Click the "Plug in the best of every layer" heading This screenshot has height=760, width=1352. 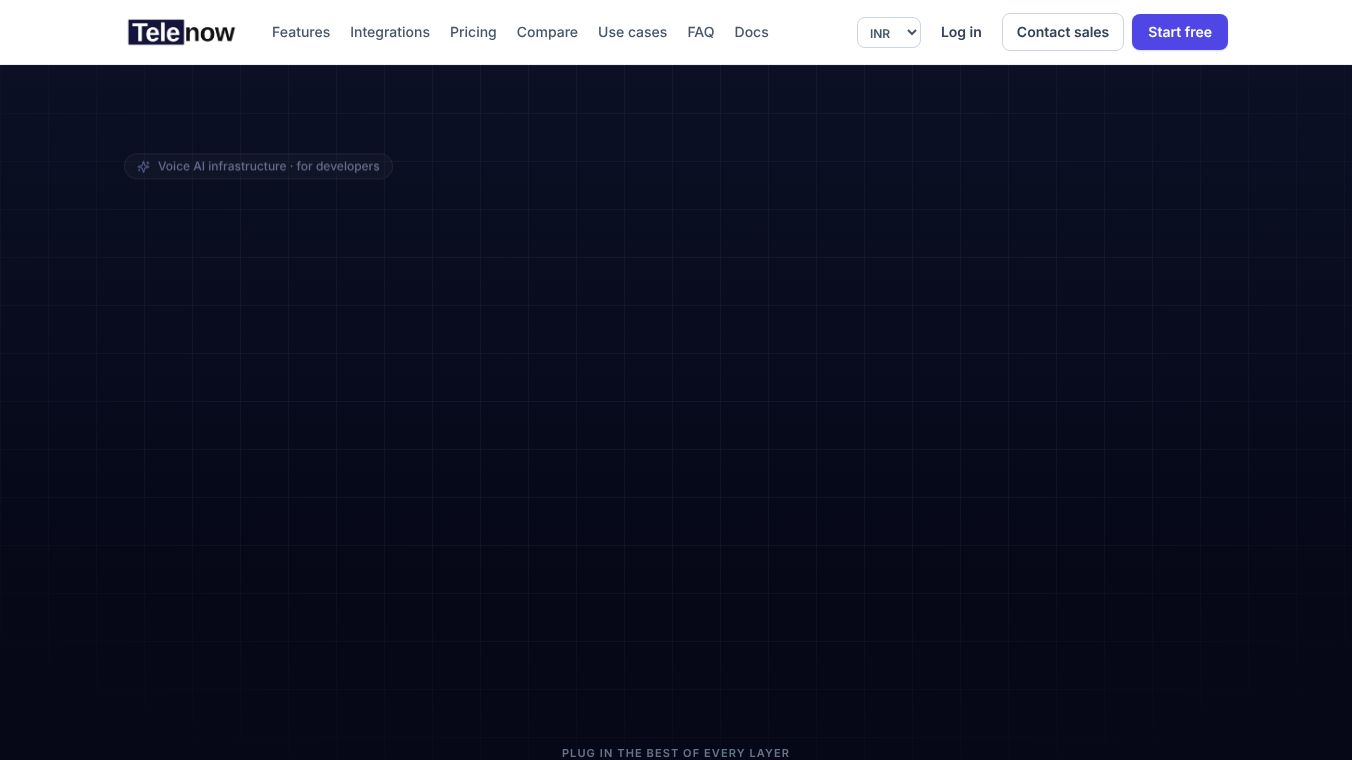coord(676,753)
